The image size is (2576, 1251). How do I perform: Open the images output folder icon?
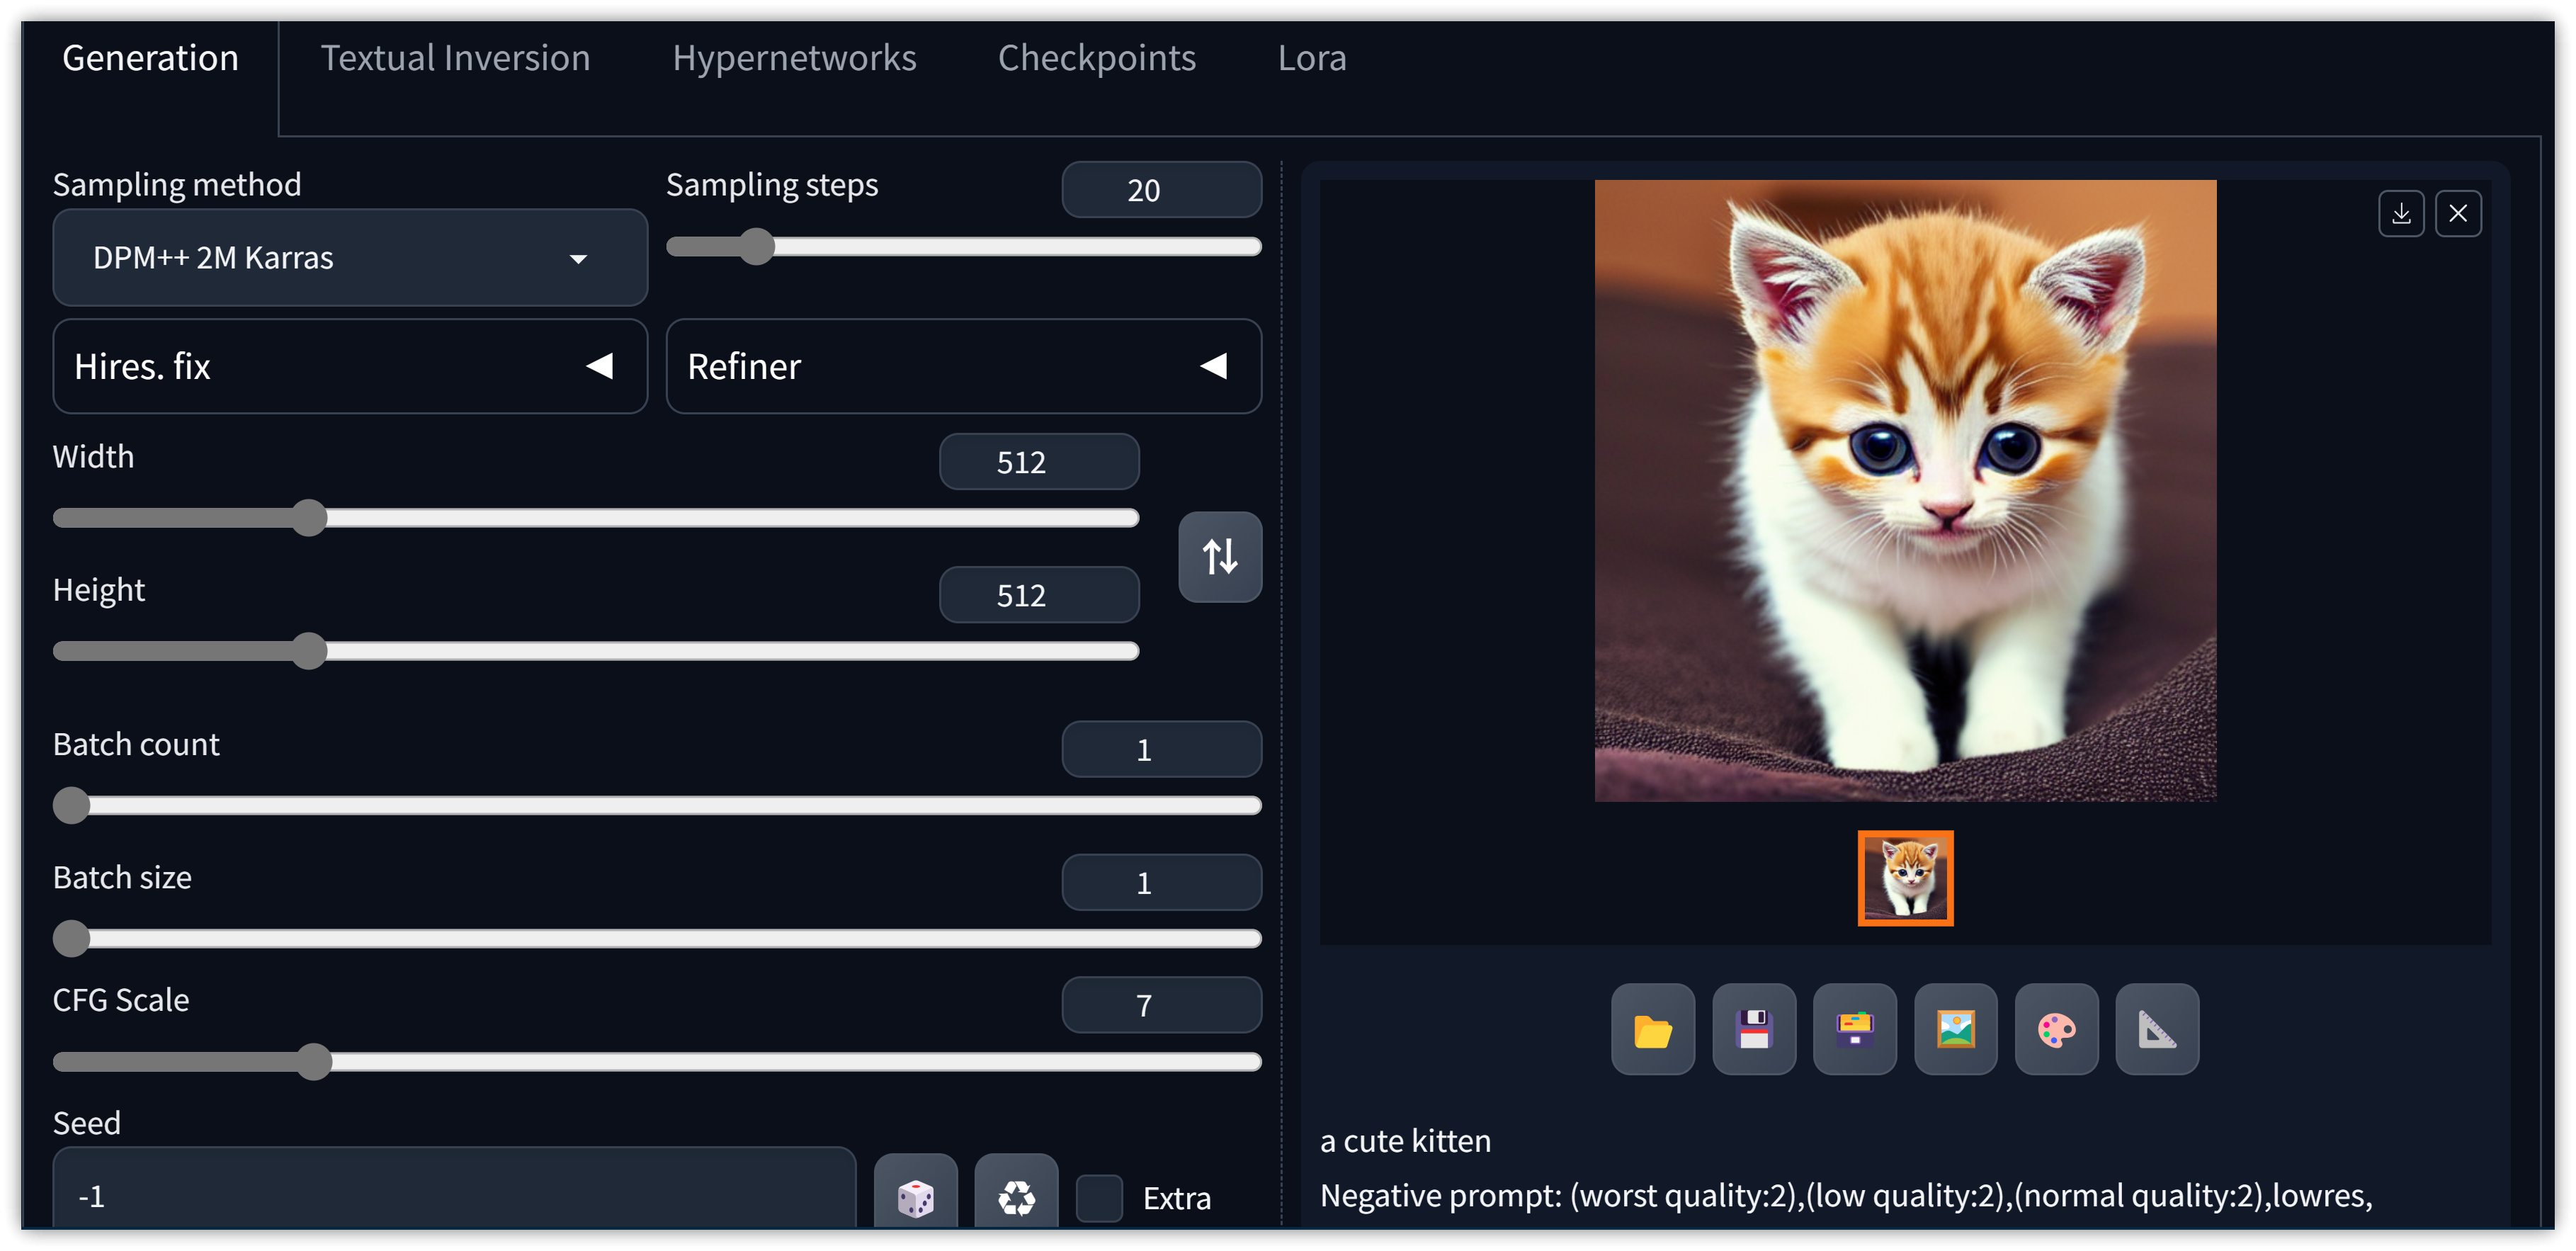point(1652,1029)
